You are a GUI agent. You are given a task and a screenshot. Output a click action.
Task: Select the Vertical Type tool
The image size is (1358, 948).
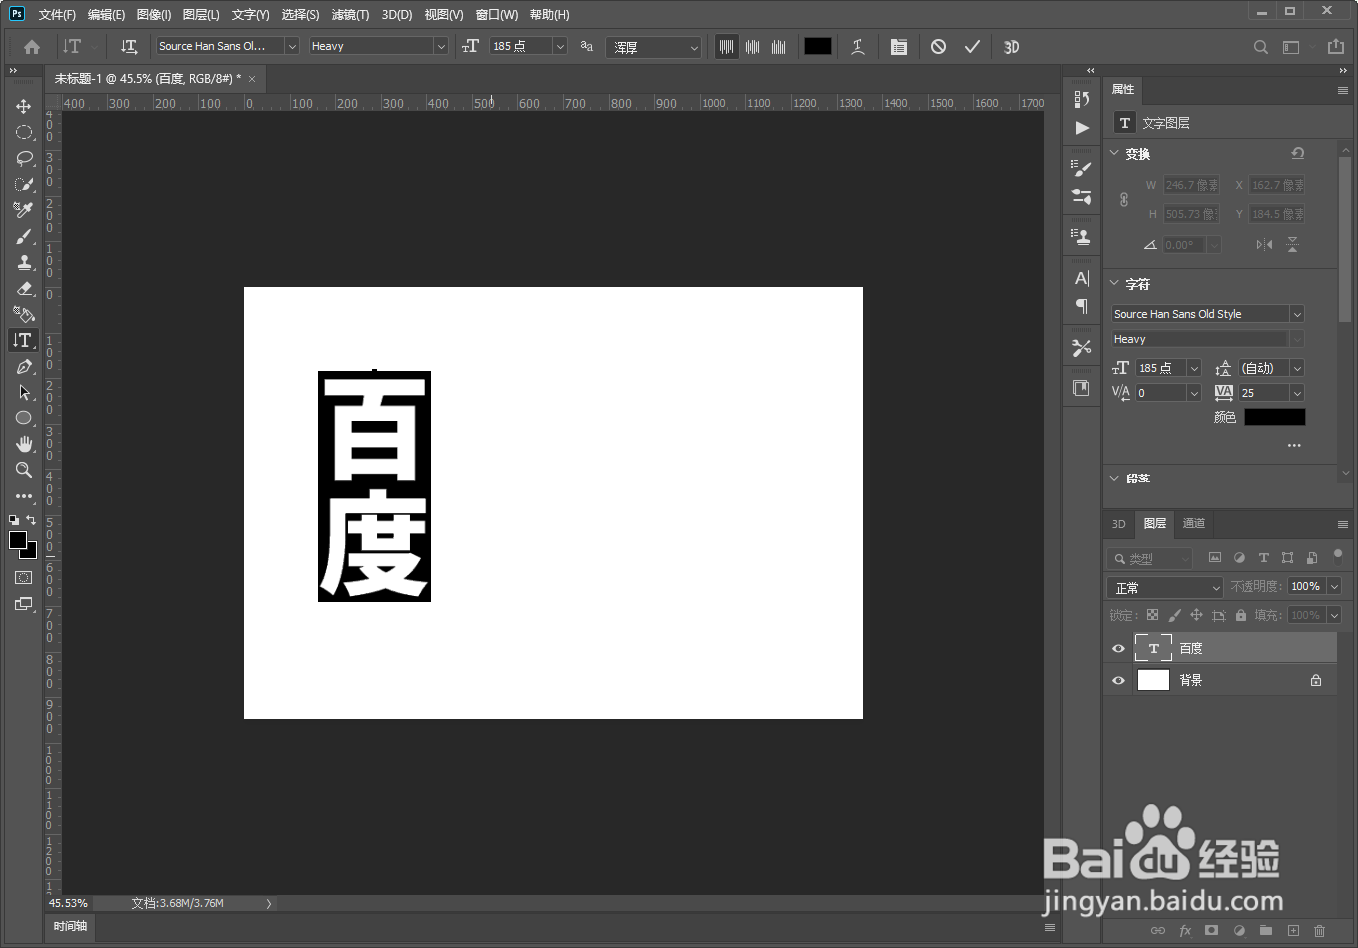click(24, 340)
